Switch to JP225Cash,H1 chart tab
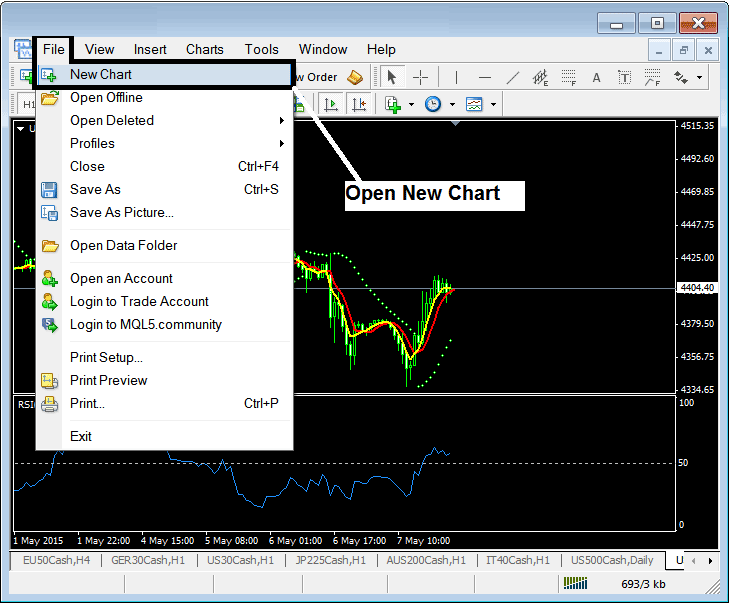The image size is (729, 603). click(x=331, y=560)
